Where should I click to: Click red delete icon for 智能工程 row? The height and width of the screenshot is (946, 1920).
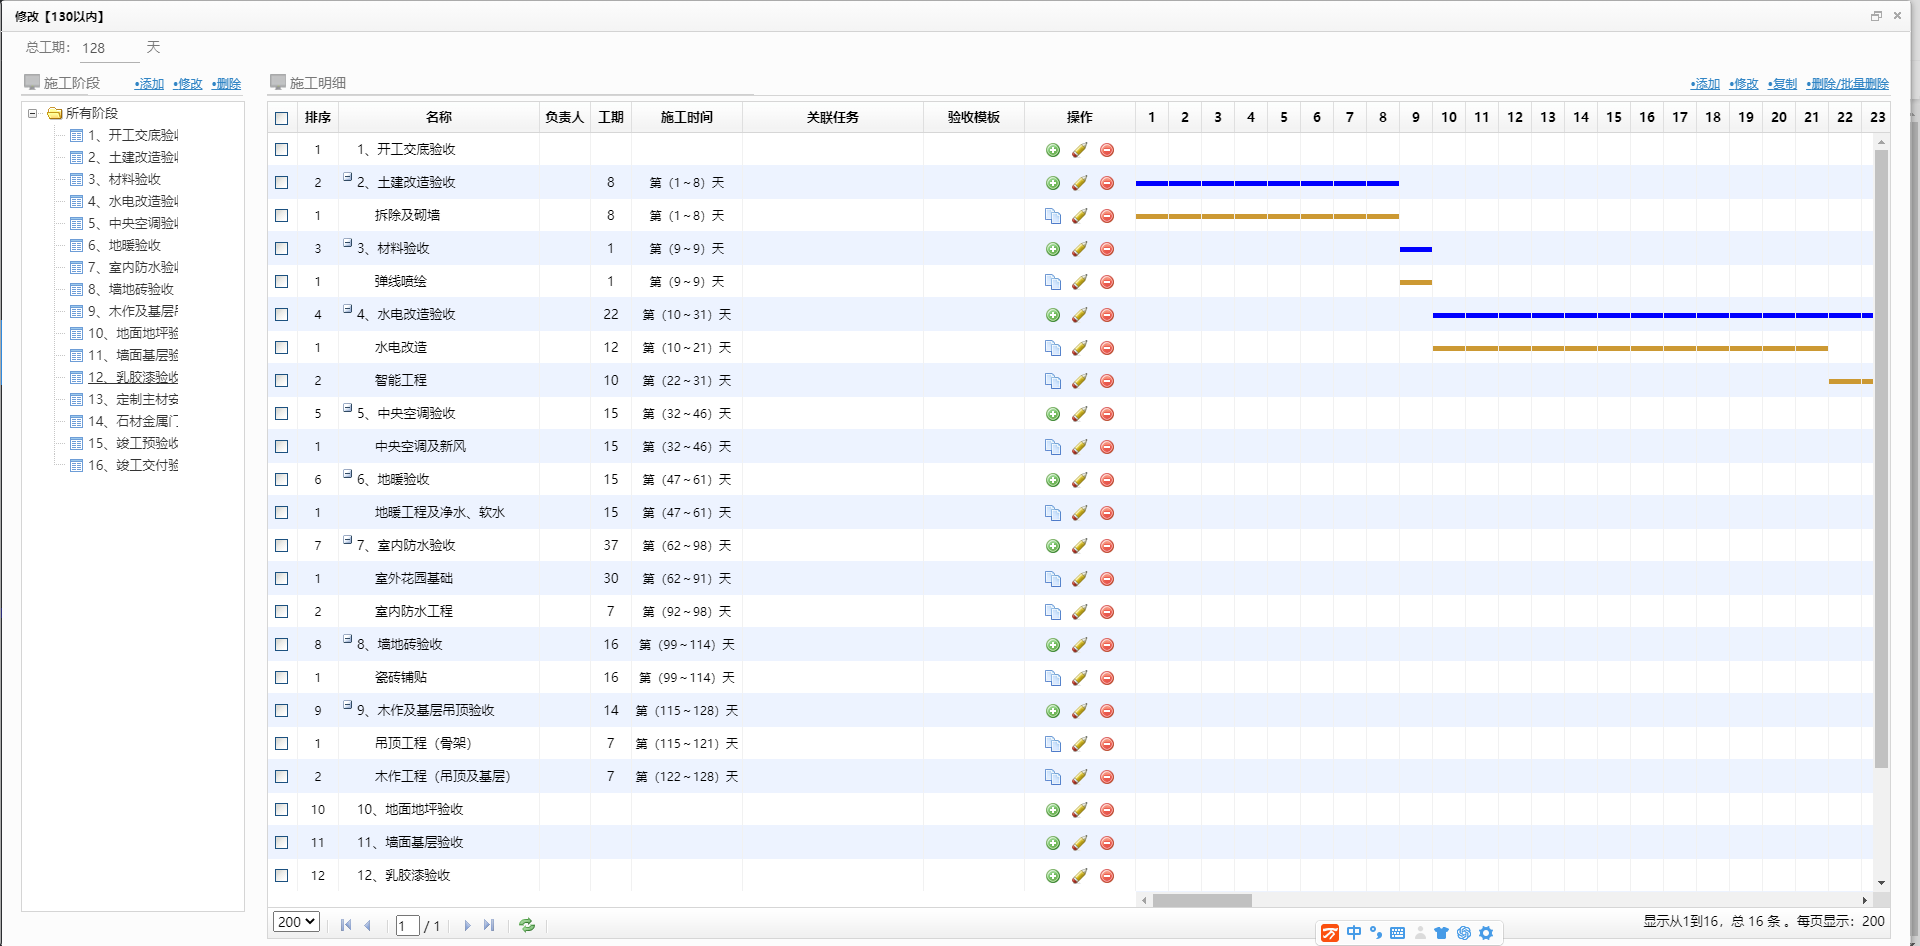[x=1106, y=381]
